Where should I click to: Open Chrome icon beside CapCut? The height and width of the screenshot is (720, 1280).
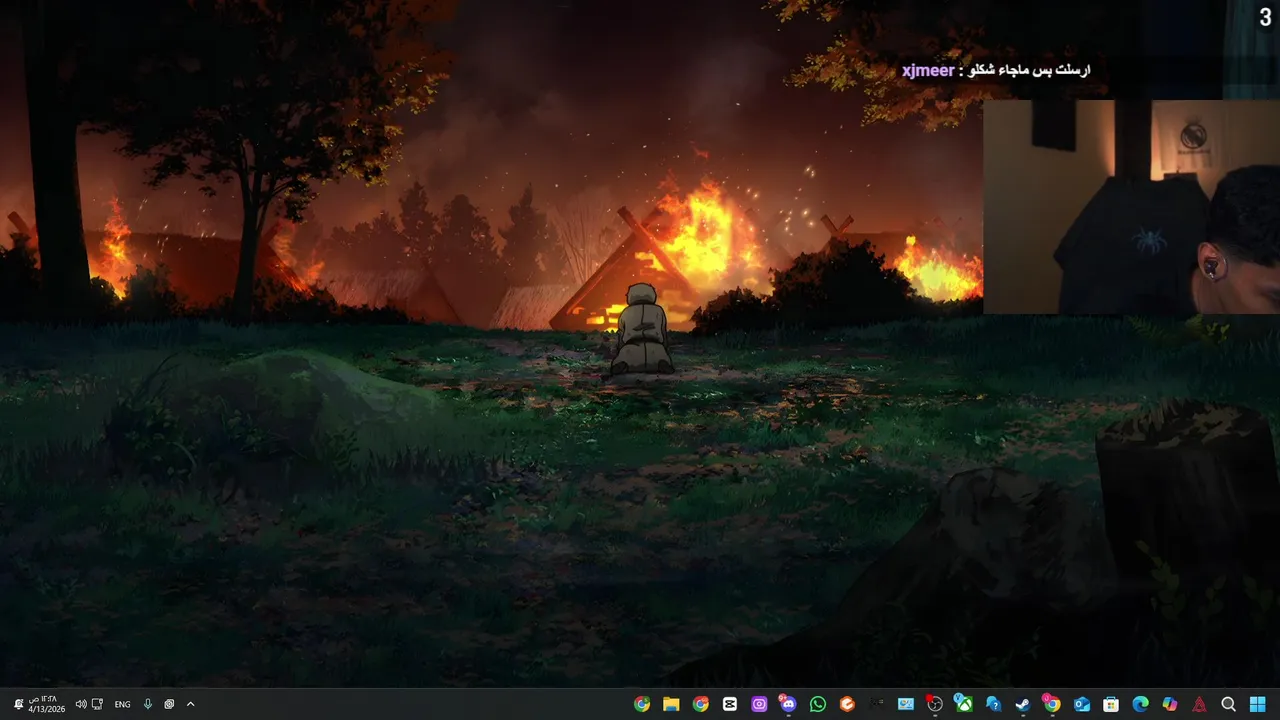point(701,704)
